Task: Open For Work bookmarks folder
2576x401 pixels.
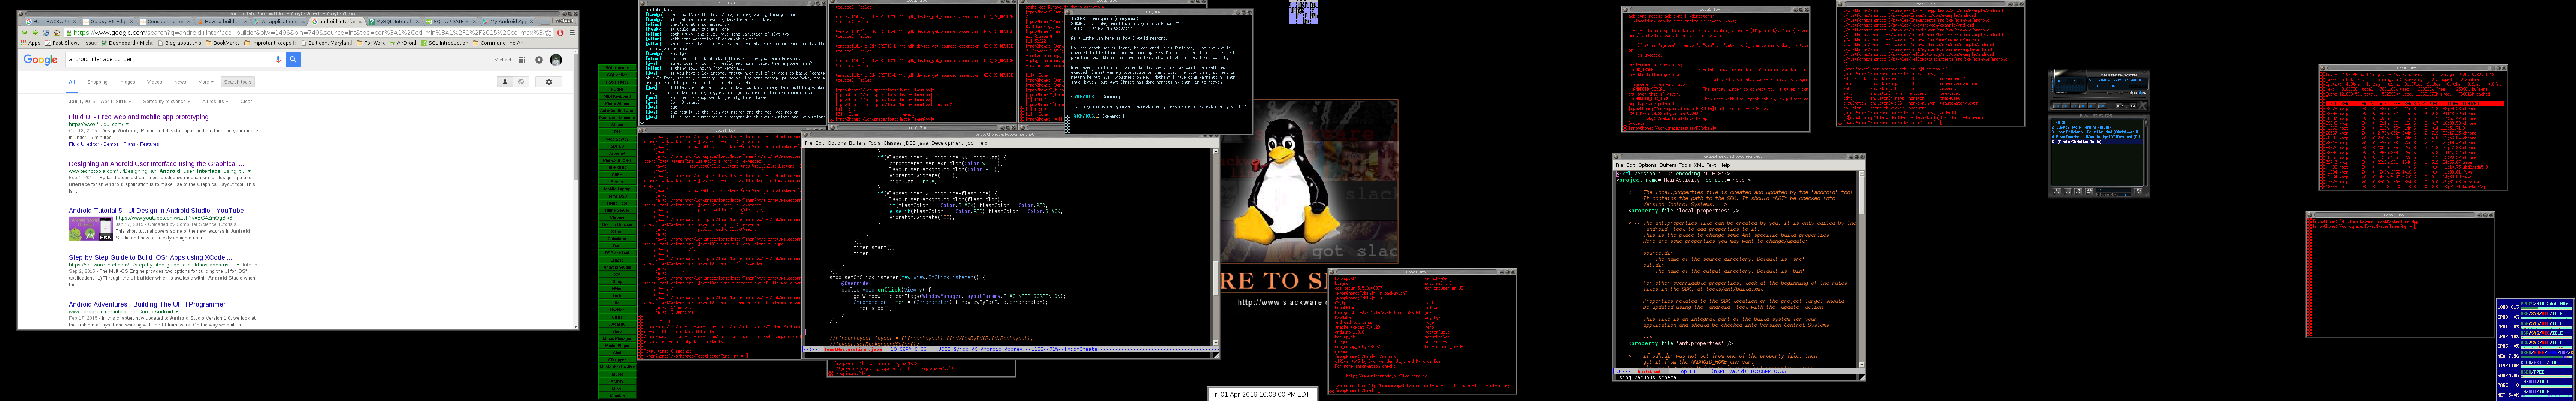Action: click(x=371, y=43)
